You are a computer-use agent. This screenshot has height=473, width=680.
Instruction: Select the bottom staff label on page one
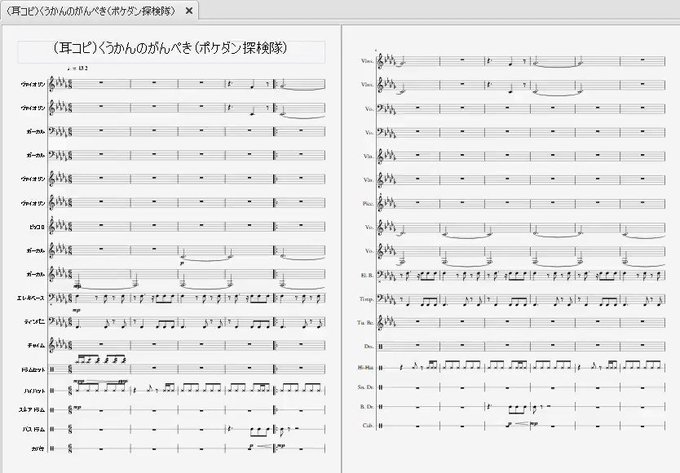(37, 449)
